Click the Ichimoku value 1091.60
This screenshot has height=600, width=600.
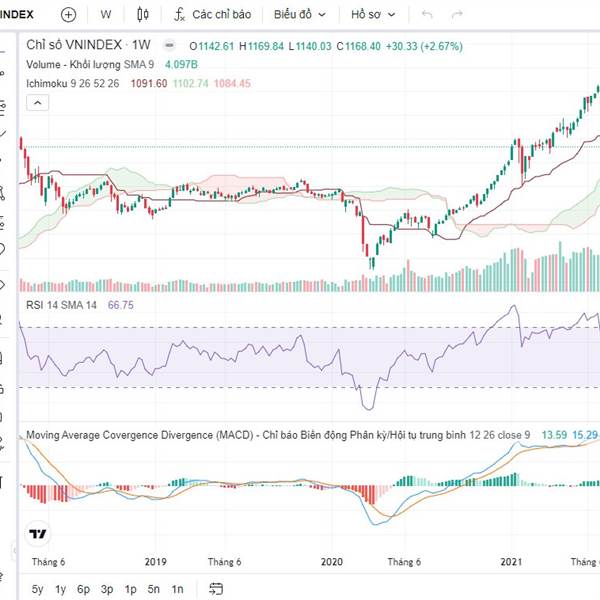pyautogui.click(x=149, y=83)
